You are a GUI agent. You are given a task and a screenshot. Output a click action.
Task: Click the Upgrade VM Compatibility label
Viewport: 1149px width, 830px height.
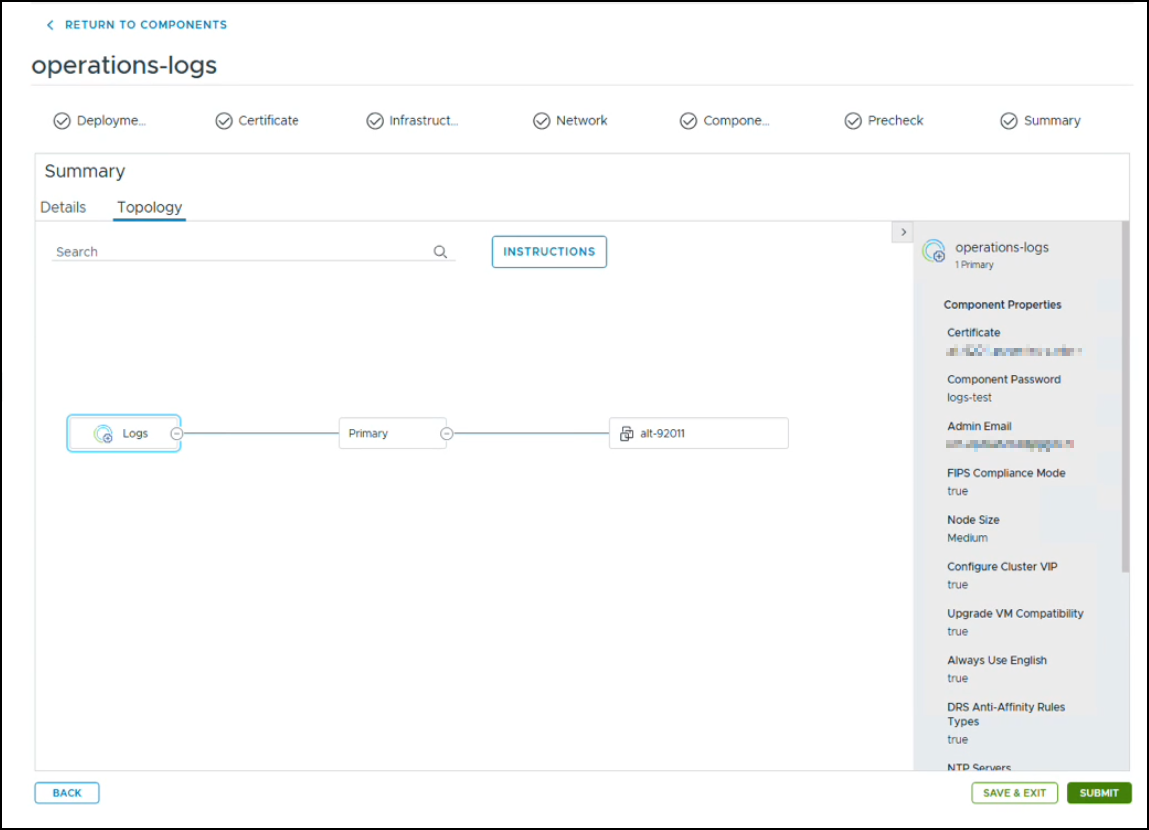pos(1014,614)
